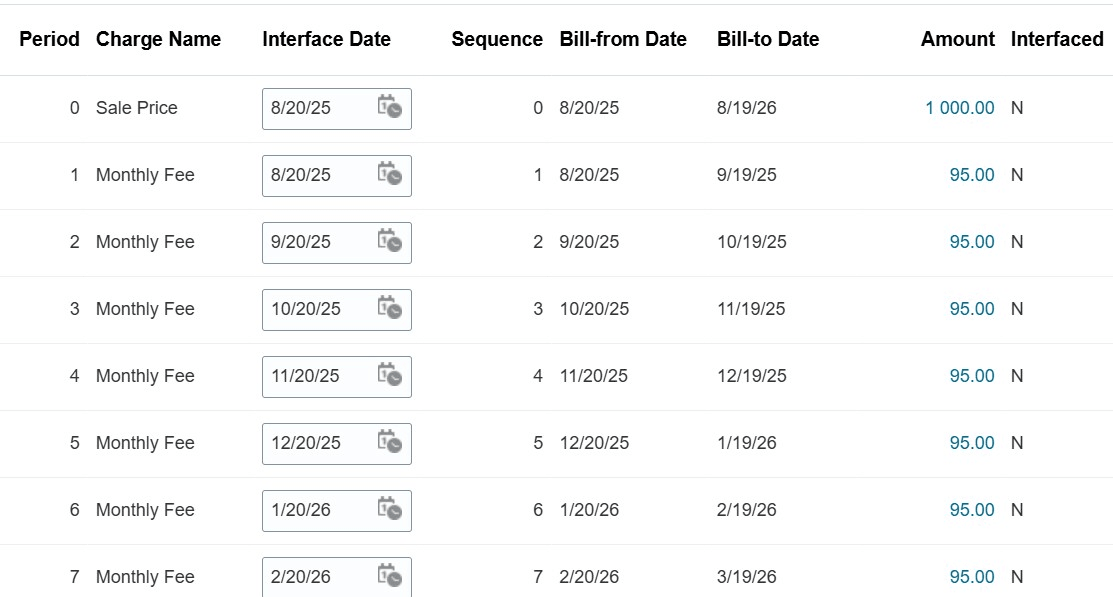Click the 95.00 amount for Period 1
The image size is (1113, 597).
tap(973, 175)
